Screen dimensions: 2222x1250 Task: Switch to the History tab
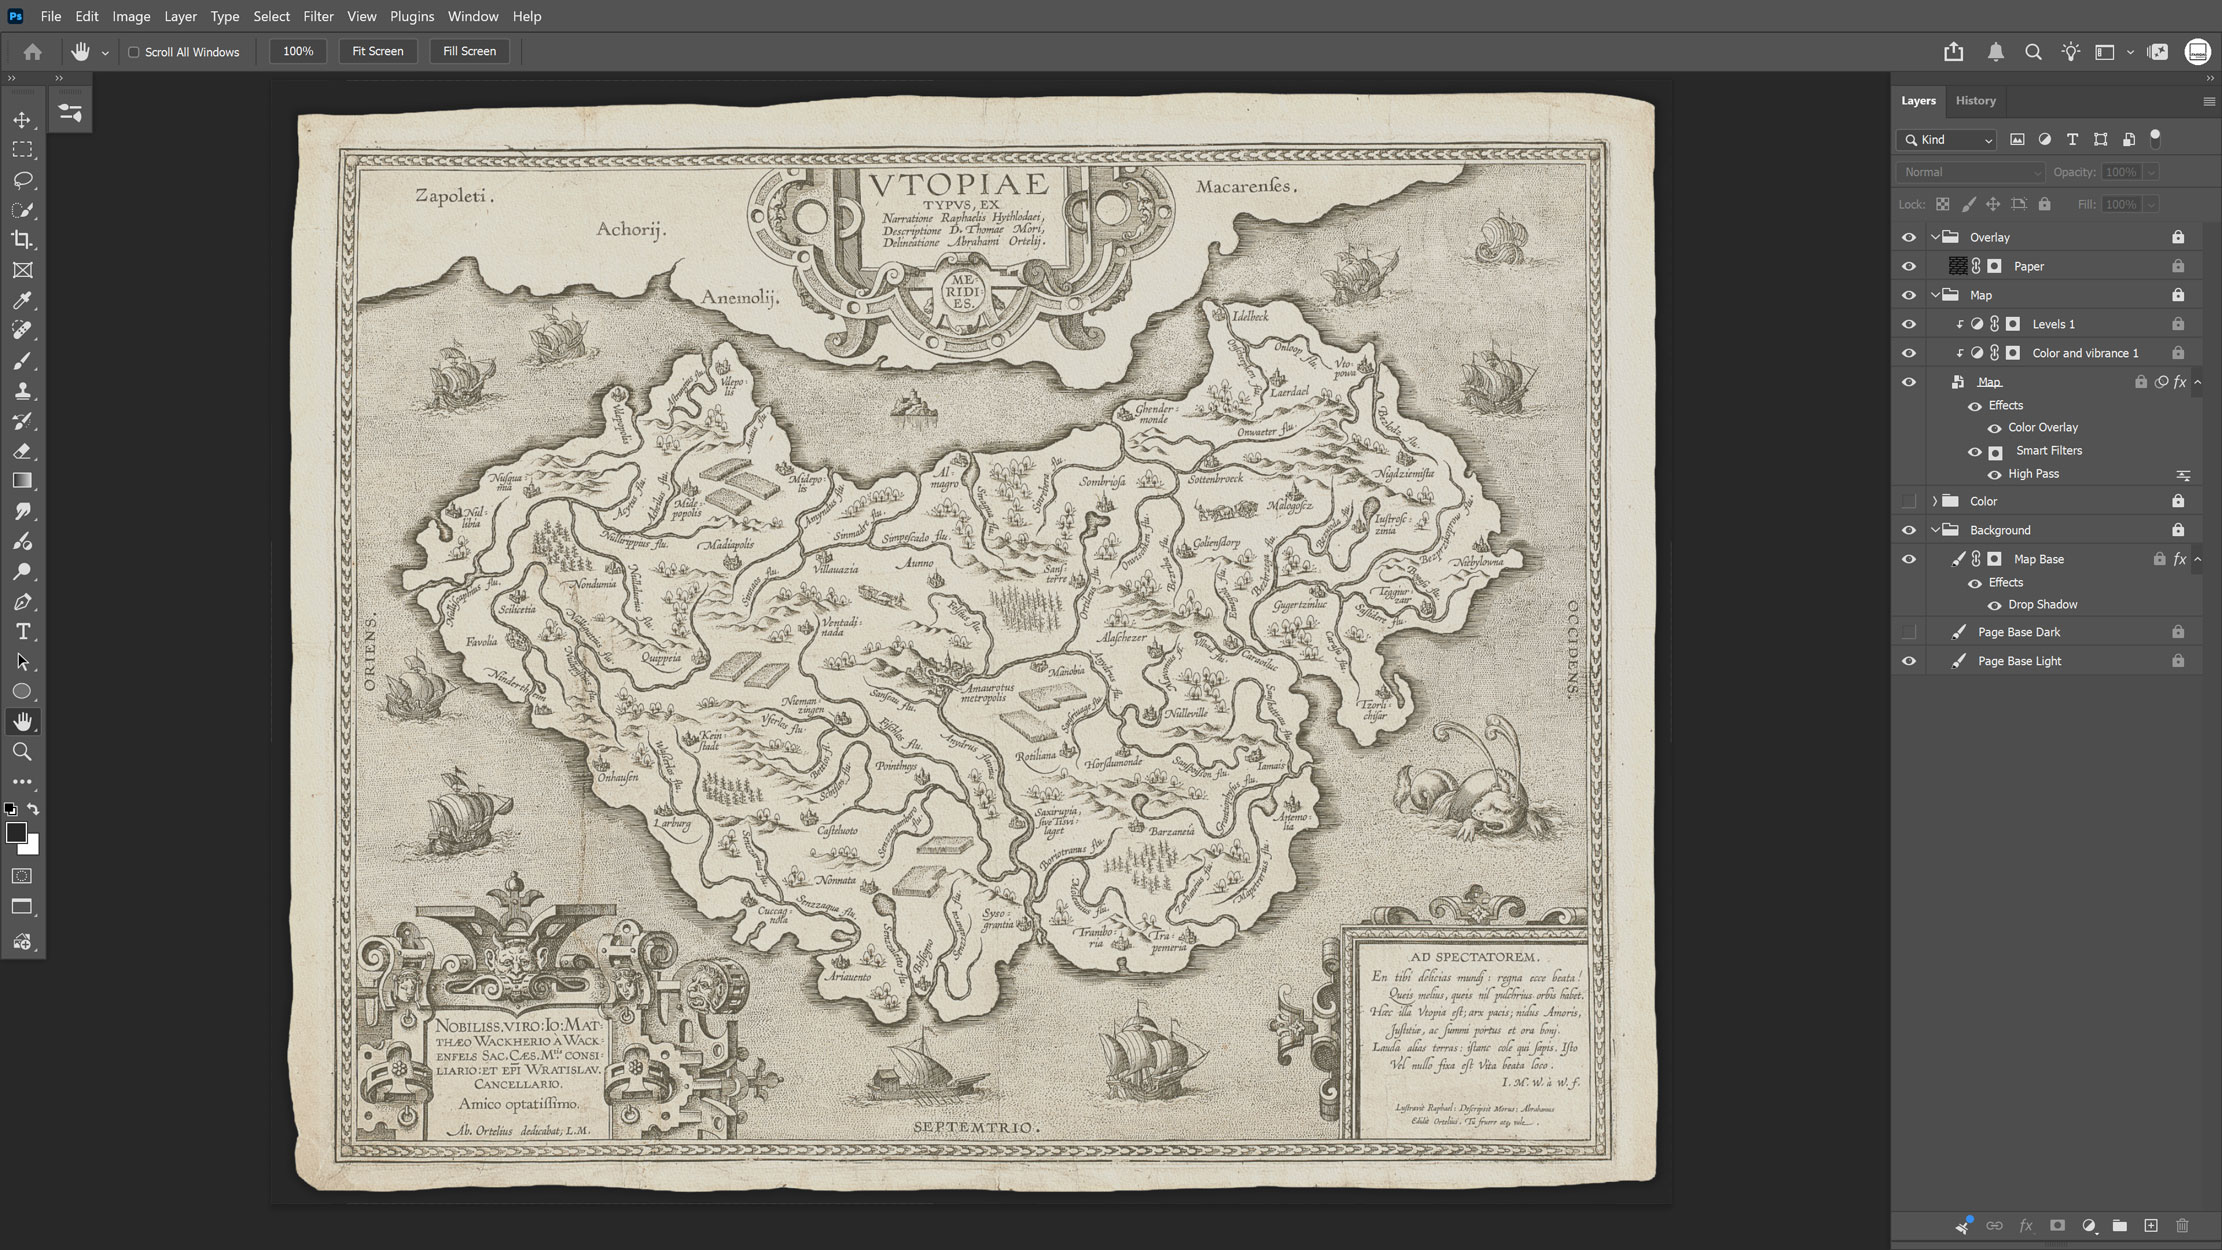(1975, 101)
